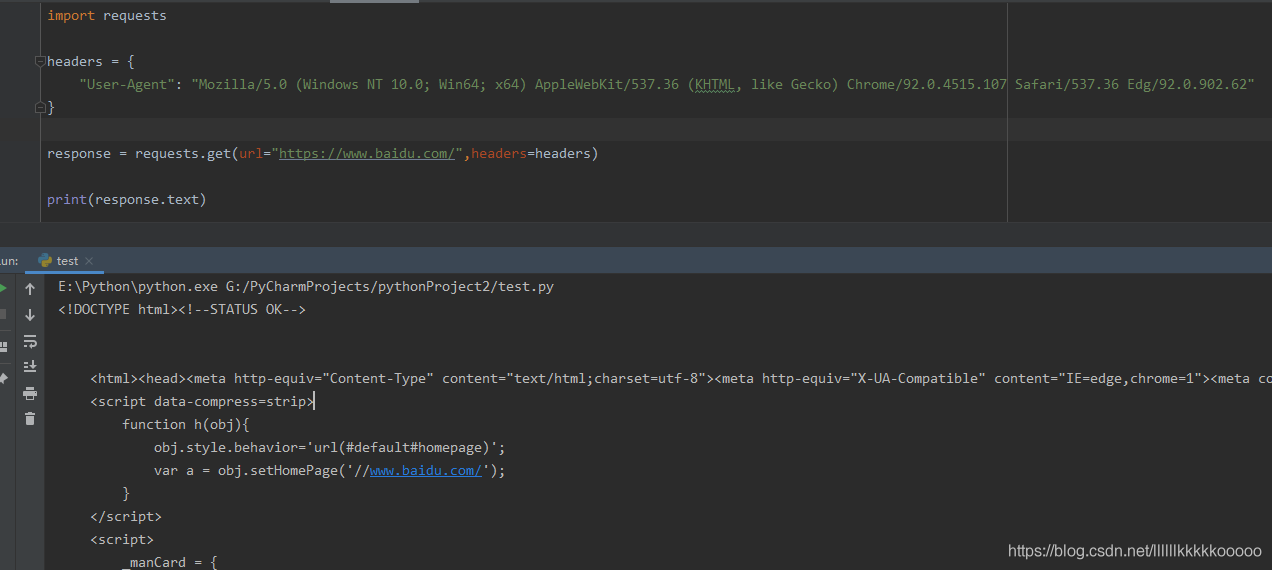This screenshot has width=1272, height=570.
Task: Click the green Rerun icon in Run panel
Action: (3, 289)
